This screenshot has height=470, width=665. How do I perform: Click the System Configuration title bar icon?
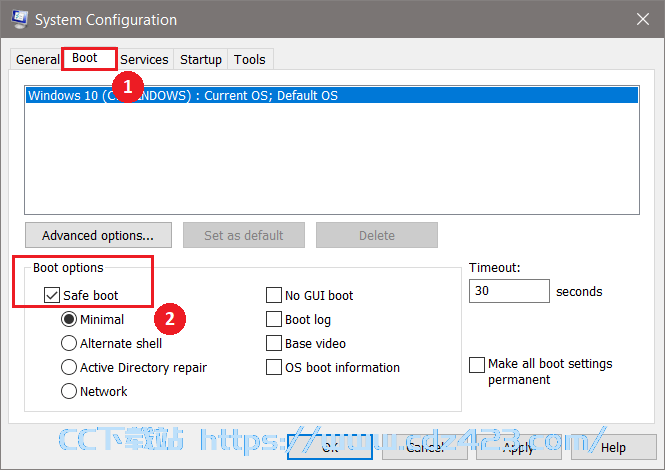[x=20, y=20]
